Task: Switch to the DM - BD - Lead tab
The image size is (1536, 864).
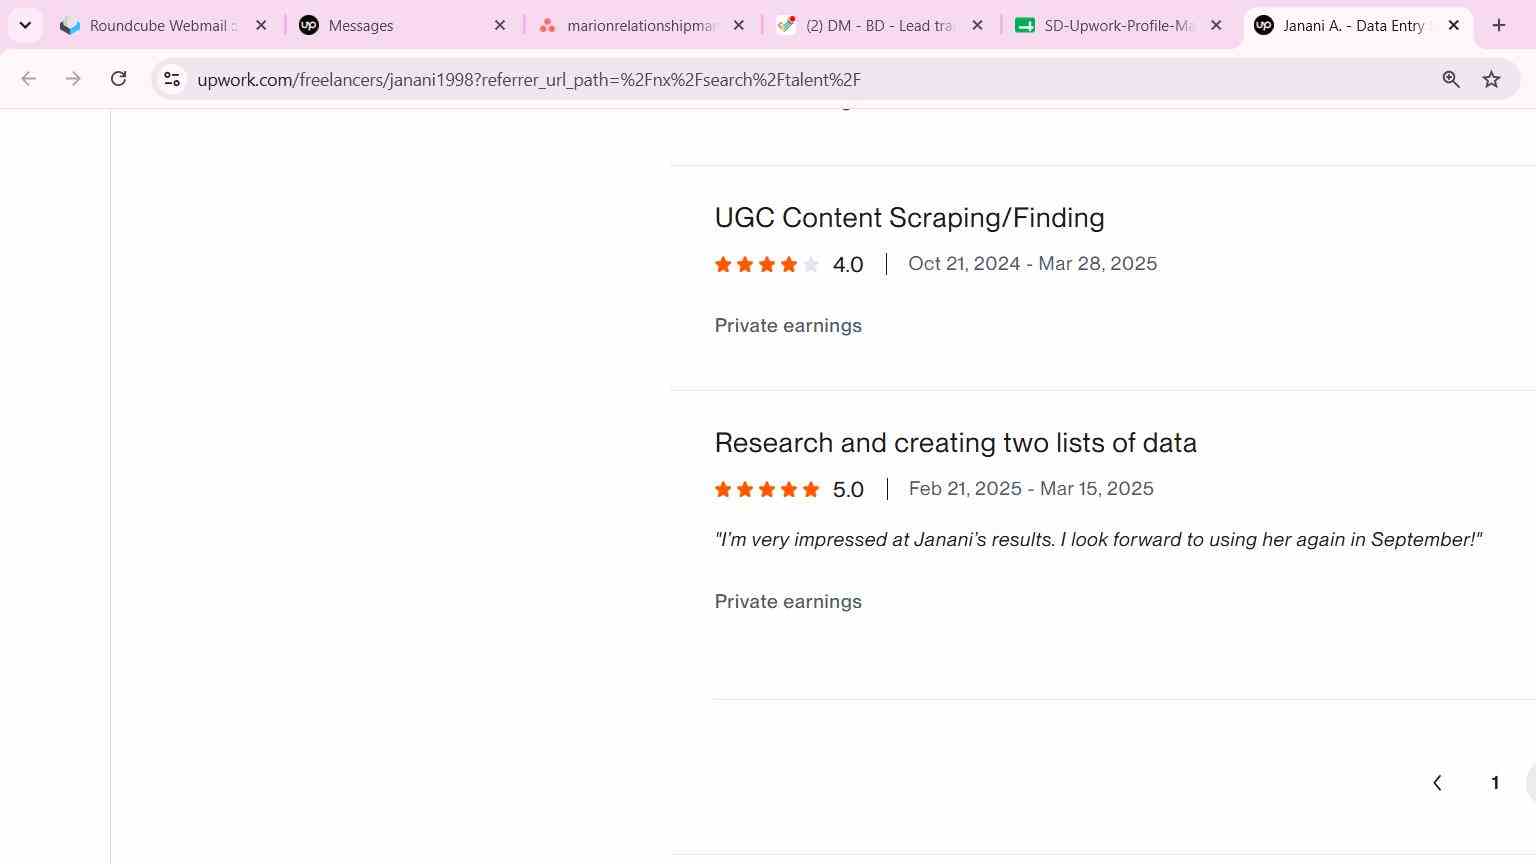Action: pyautogui.click(x=868, y=25)
